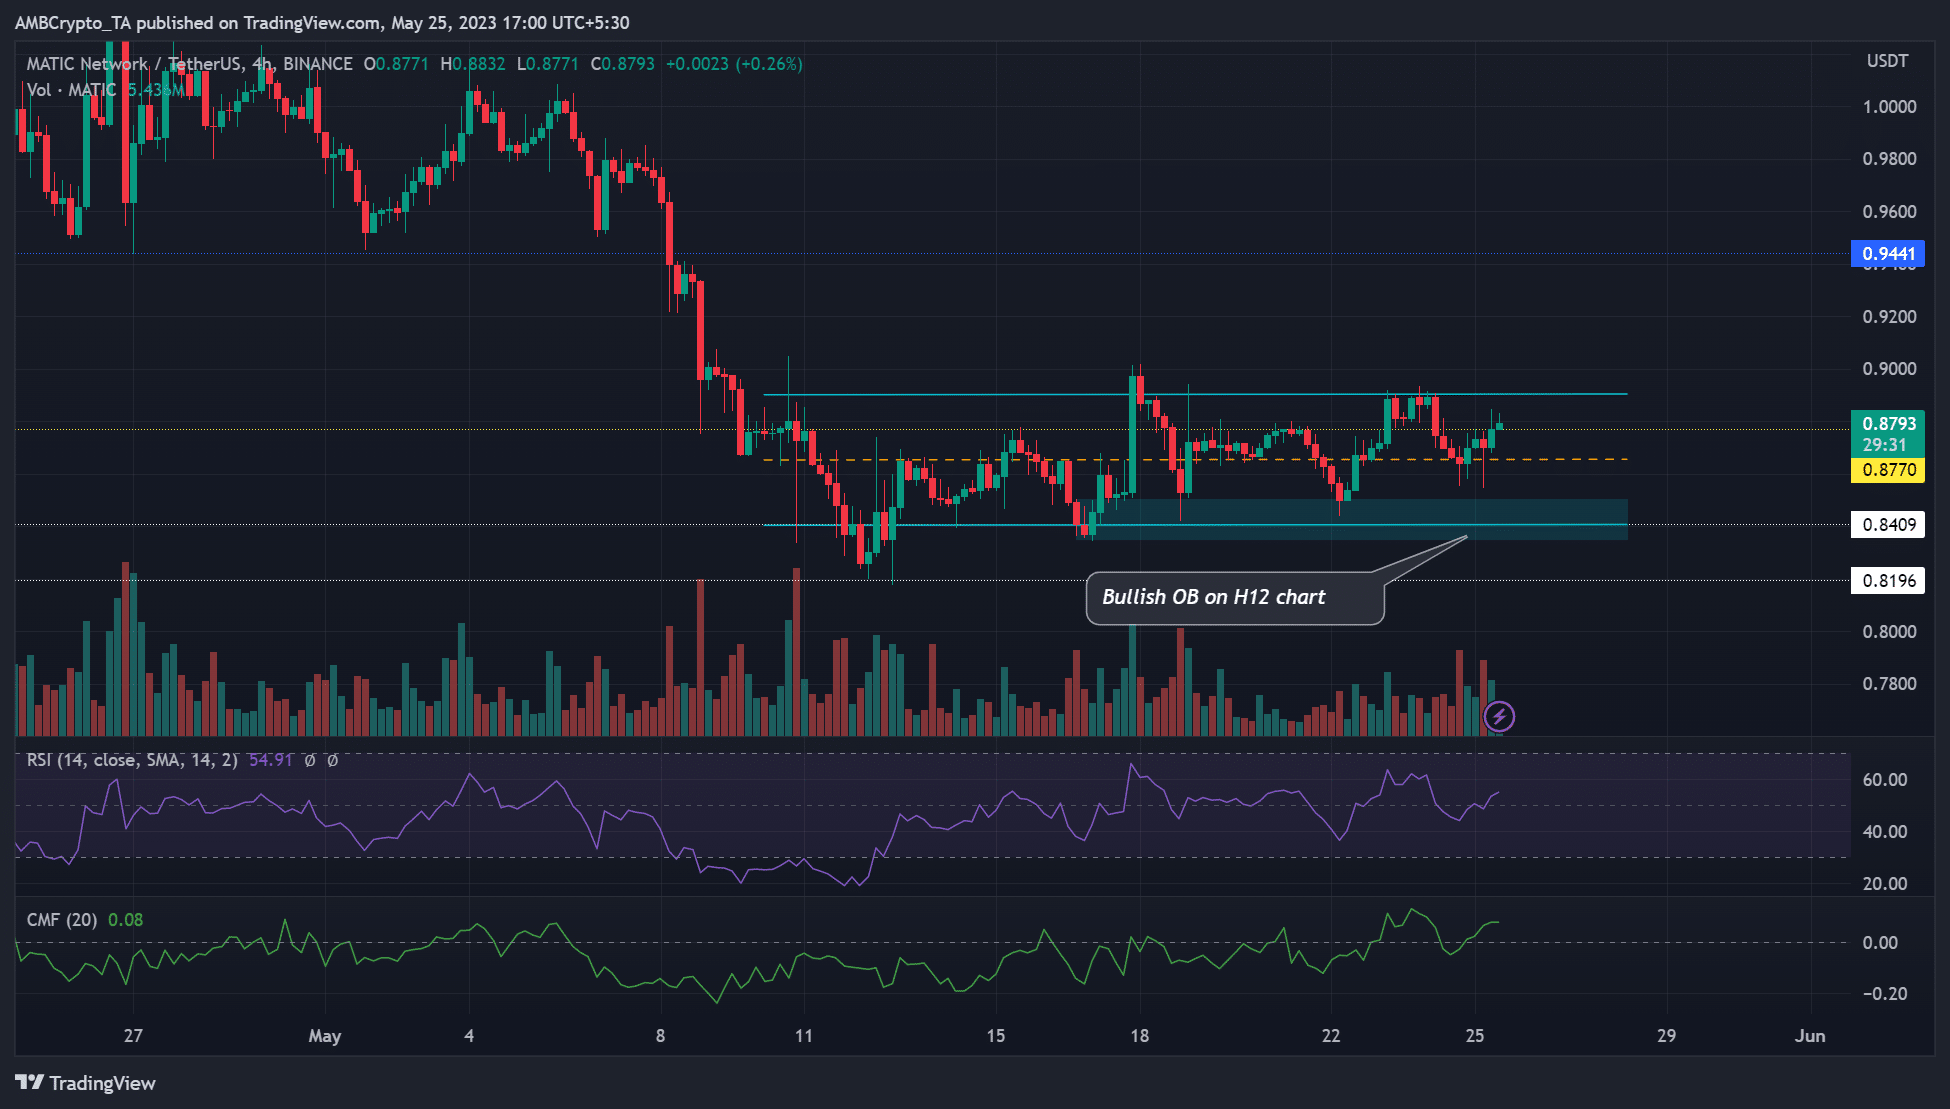Click the close value C0.8793

click(622, 64)
